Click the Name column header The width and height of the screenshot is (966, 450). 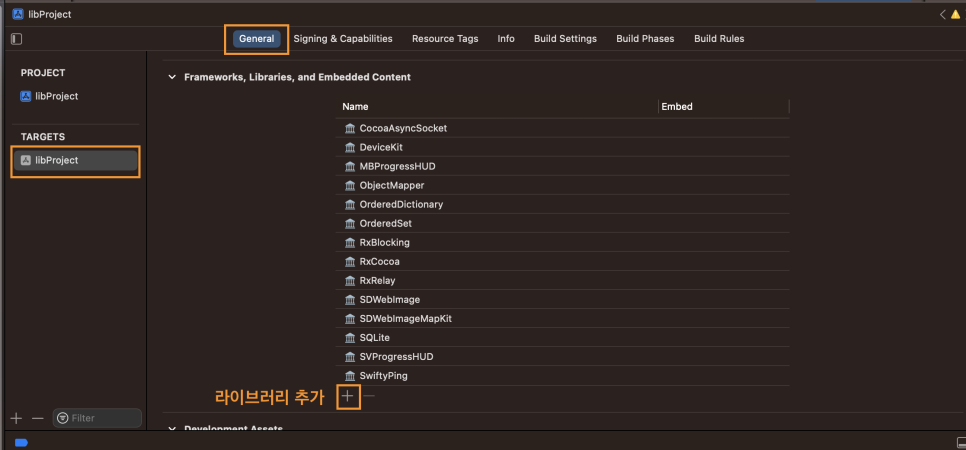pyautogui.click(x=355, y=107)
